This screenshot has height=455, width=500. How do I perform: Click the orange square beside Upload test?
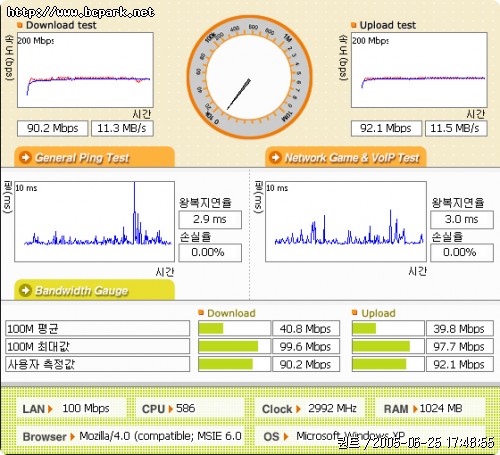[x=354, y=25]
